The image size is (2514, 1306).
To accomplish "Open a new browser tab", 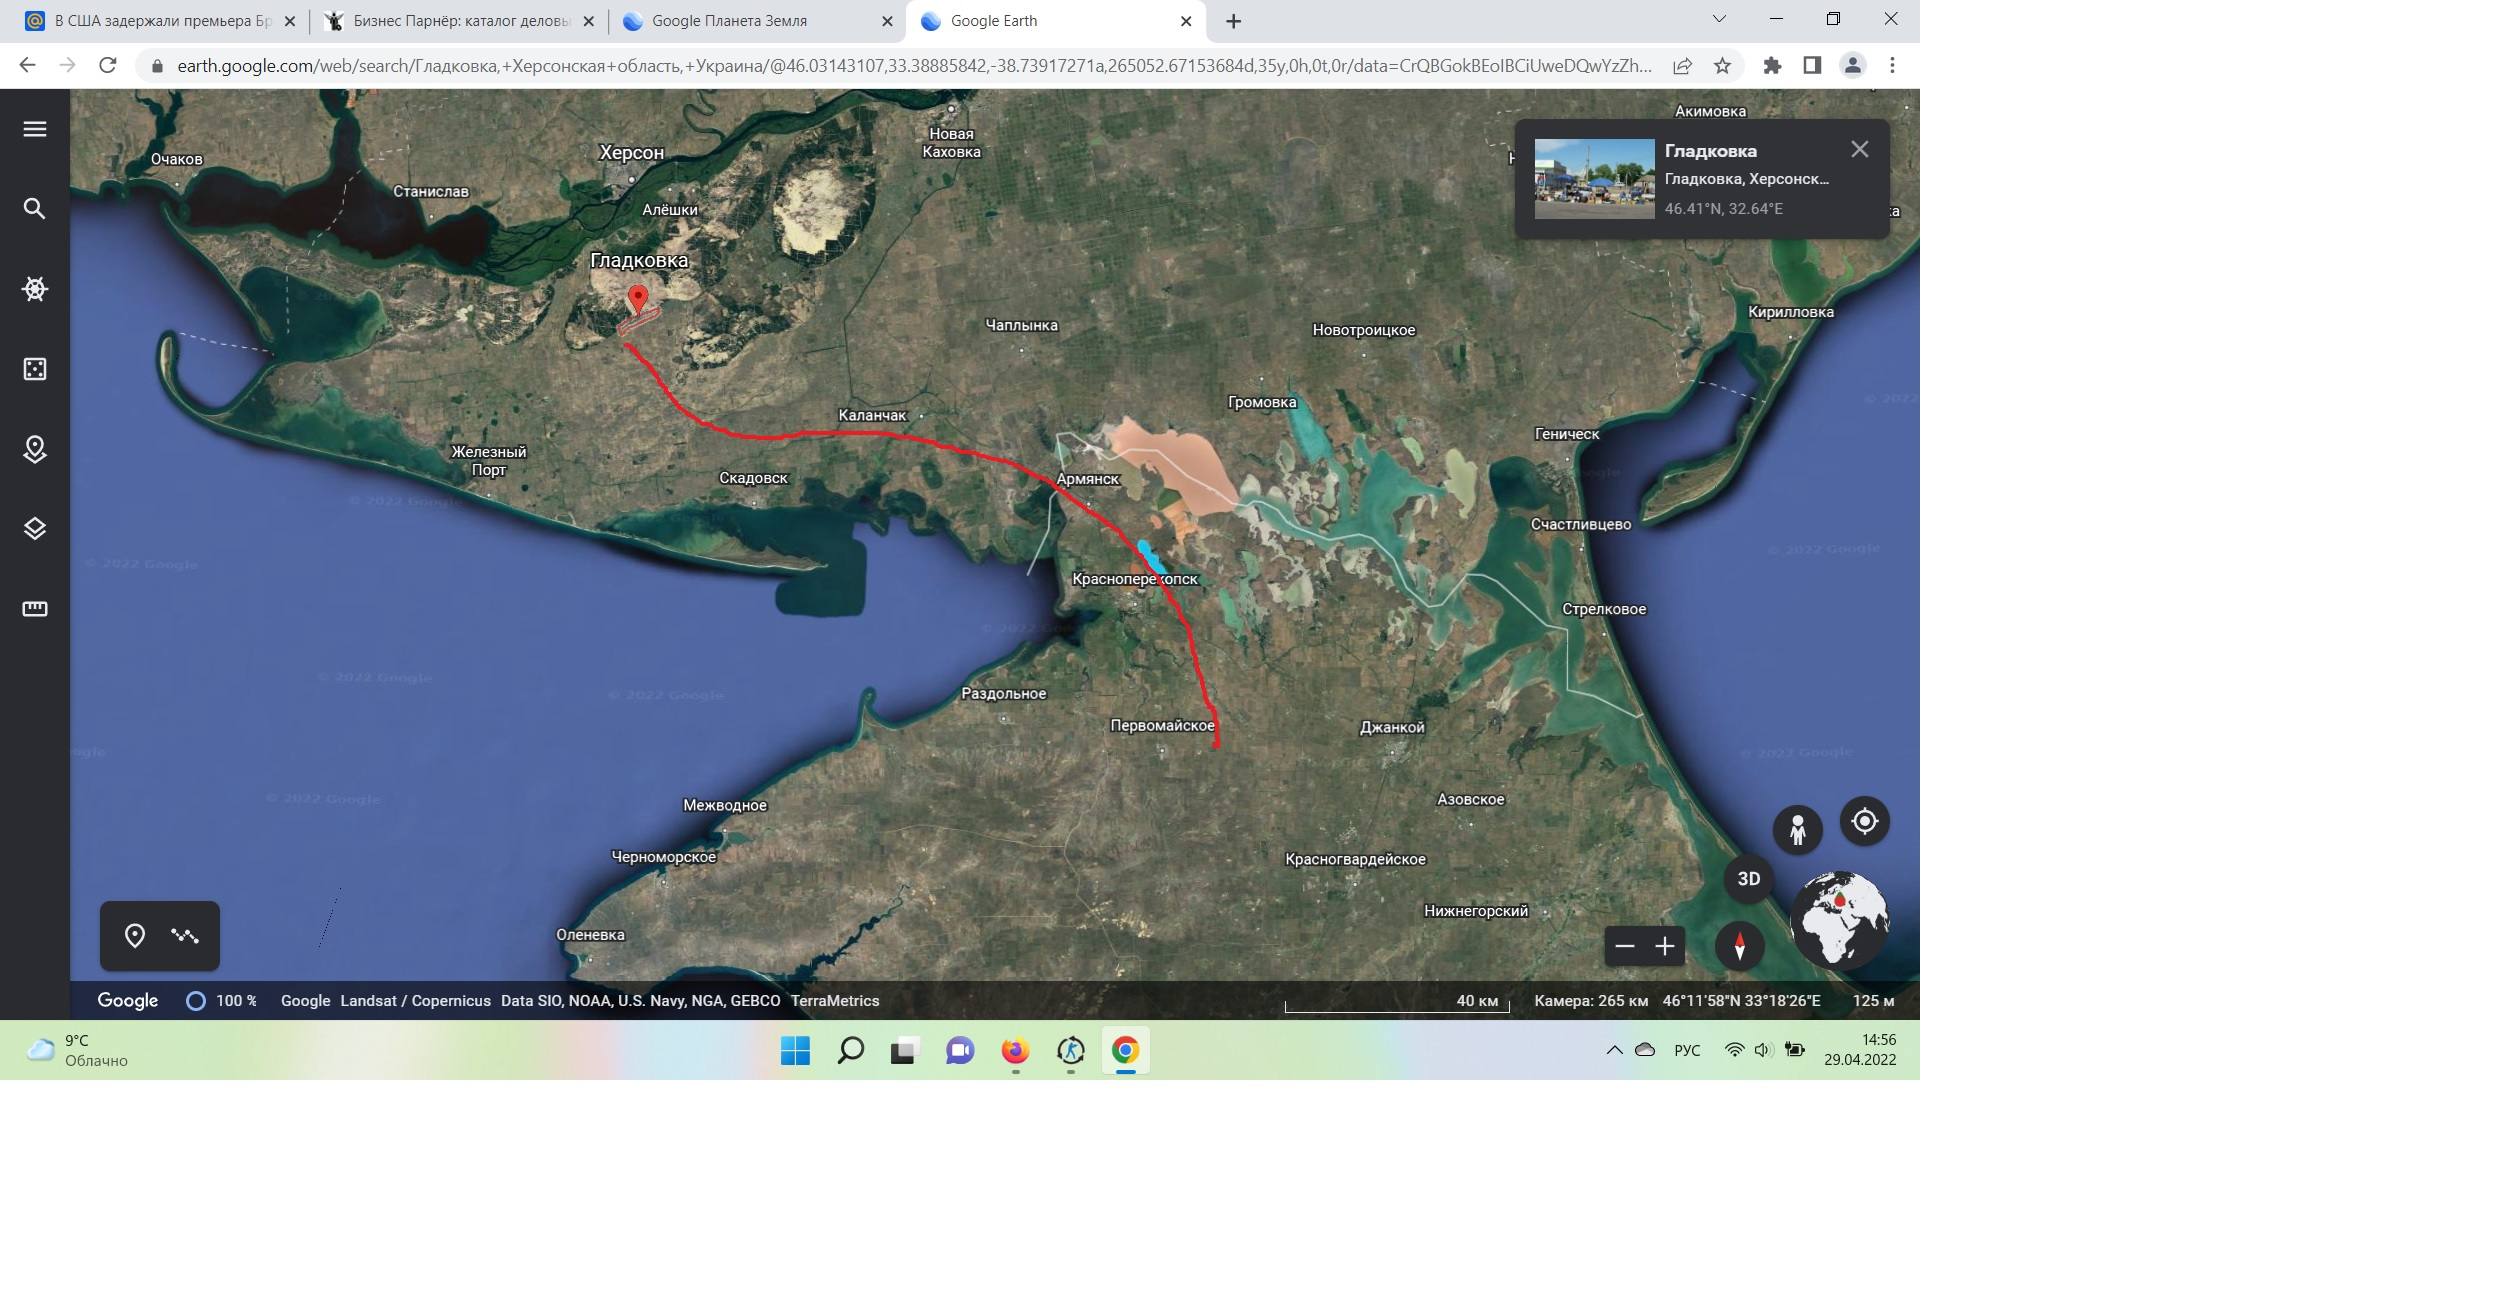I will pos(1234,21).
